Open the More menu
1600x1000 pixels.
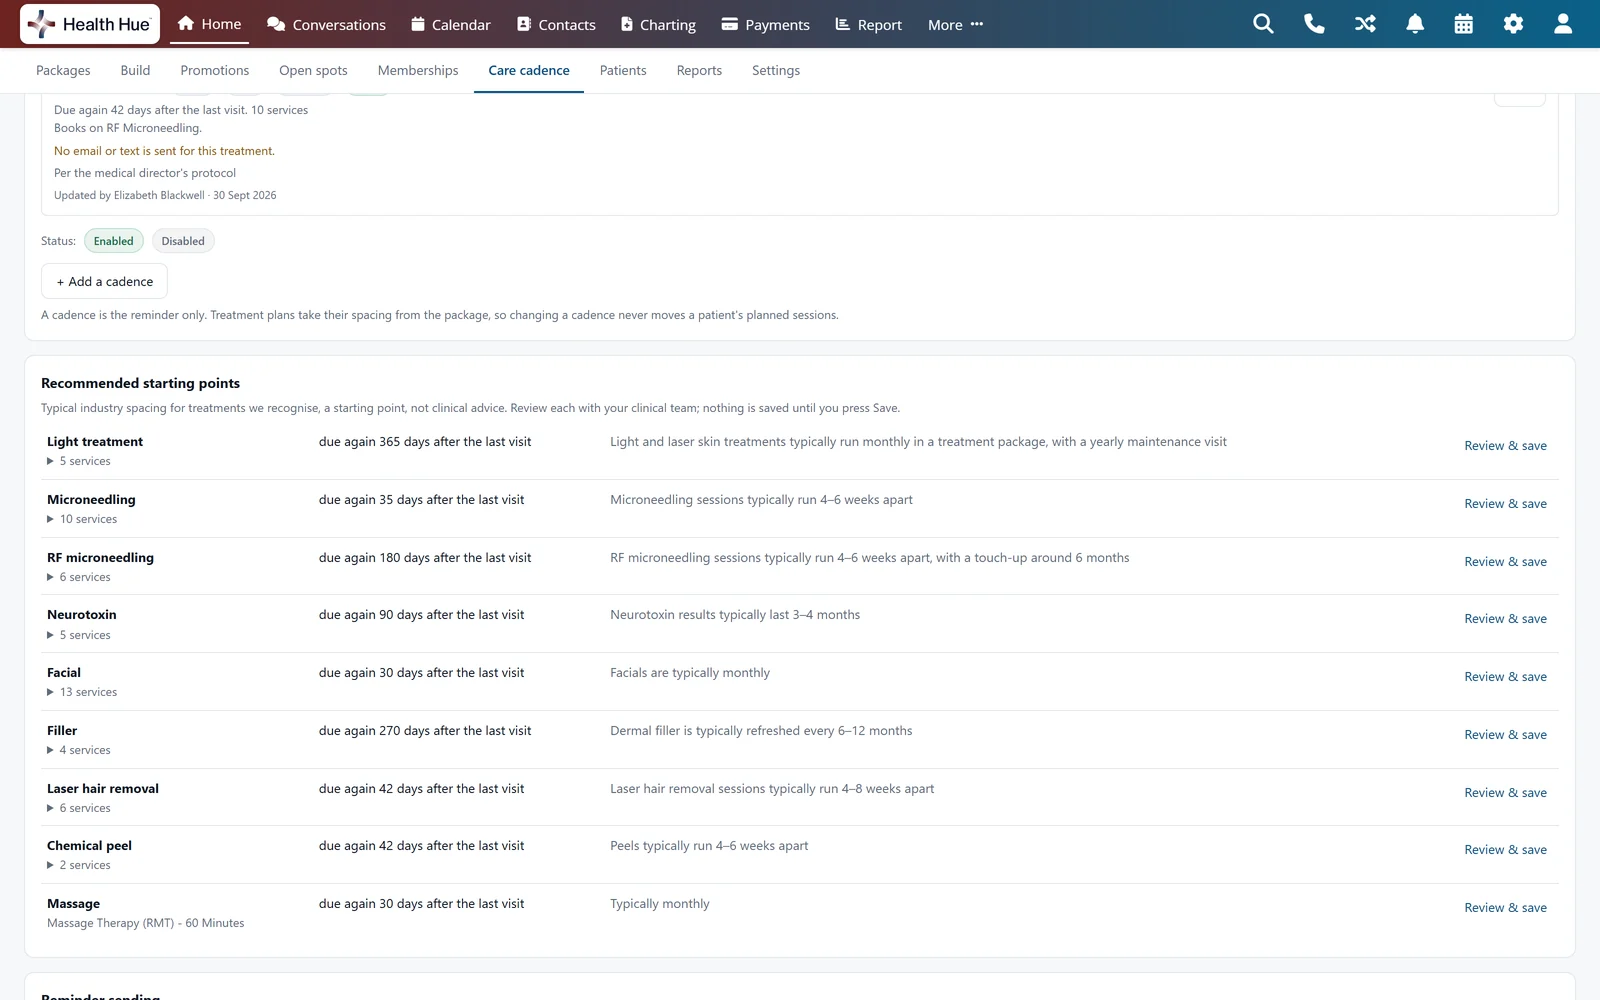(955, 24)
